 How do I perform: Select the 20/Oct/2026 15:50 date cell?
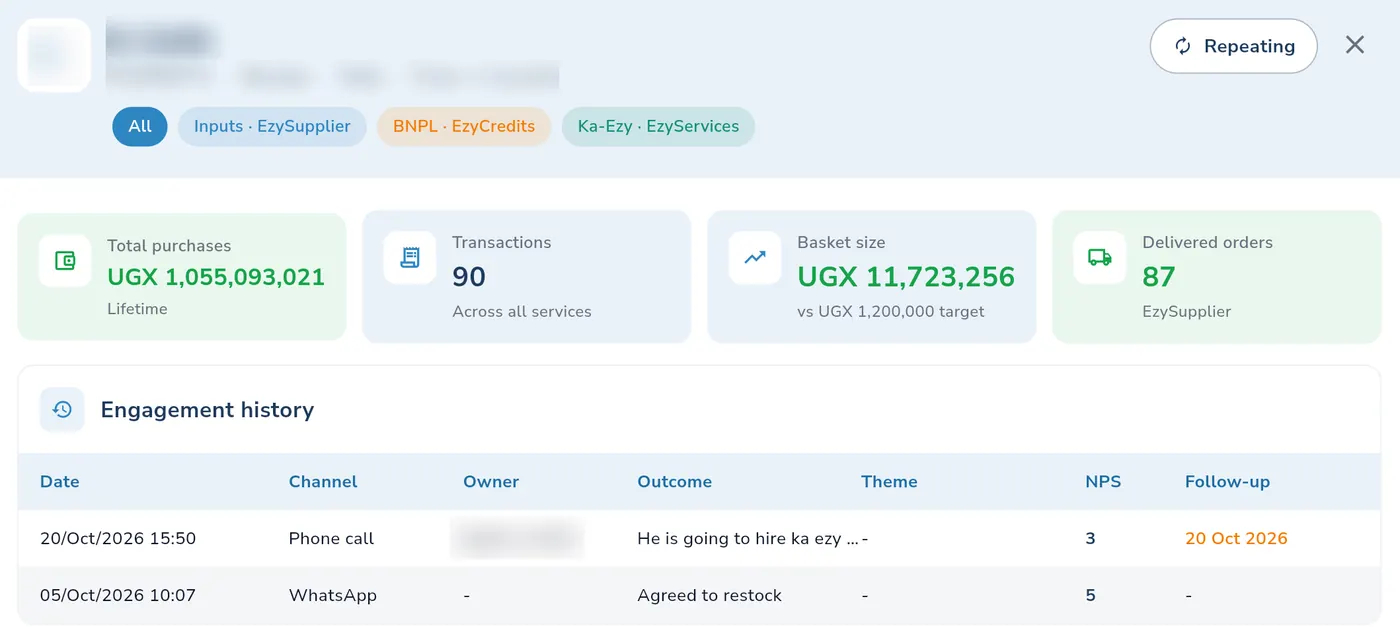118,538
